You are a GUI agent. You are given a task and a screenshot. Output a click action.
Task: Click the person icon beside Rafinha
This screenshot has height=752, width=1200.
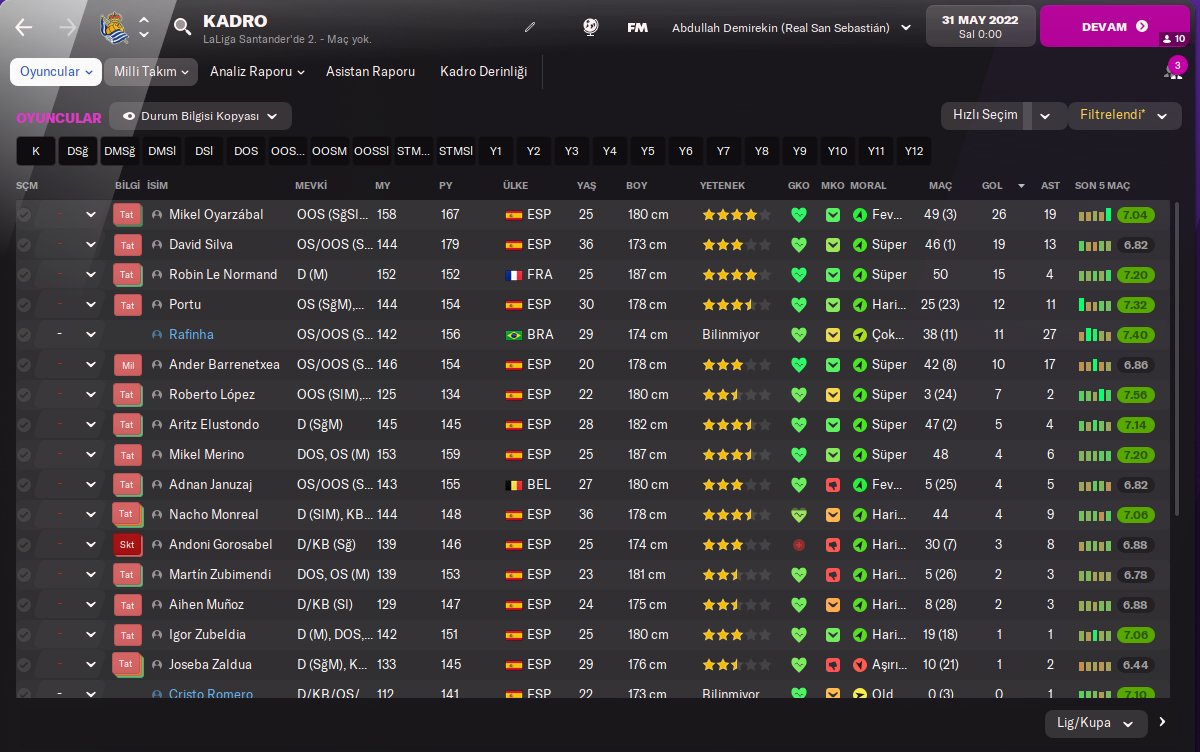(x=157, y=335)
